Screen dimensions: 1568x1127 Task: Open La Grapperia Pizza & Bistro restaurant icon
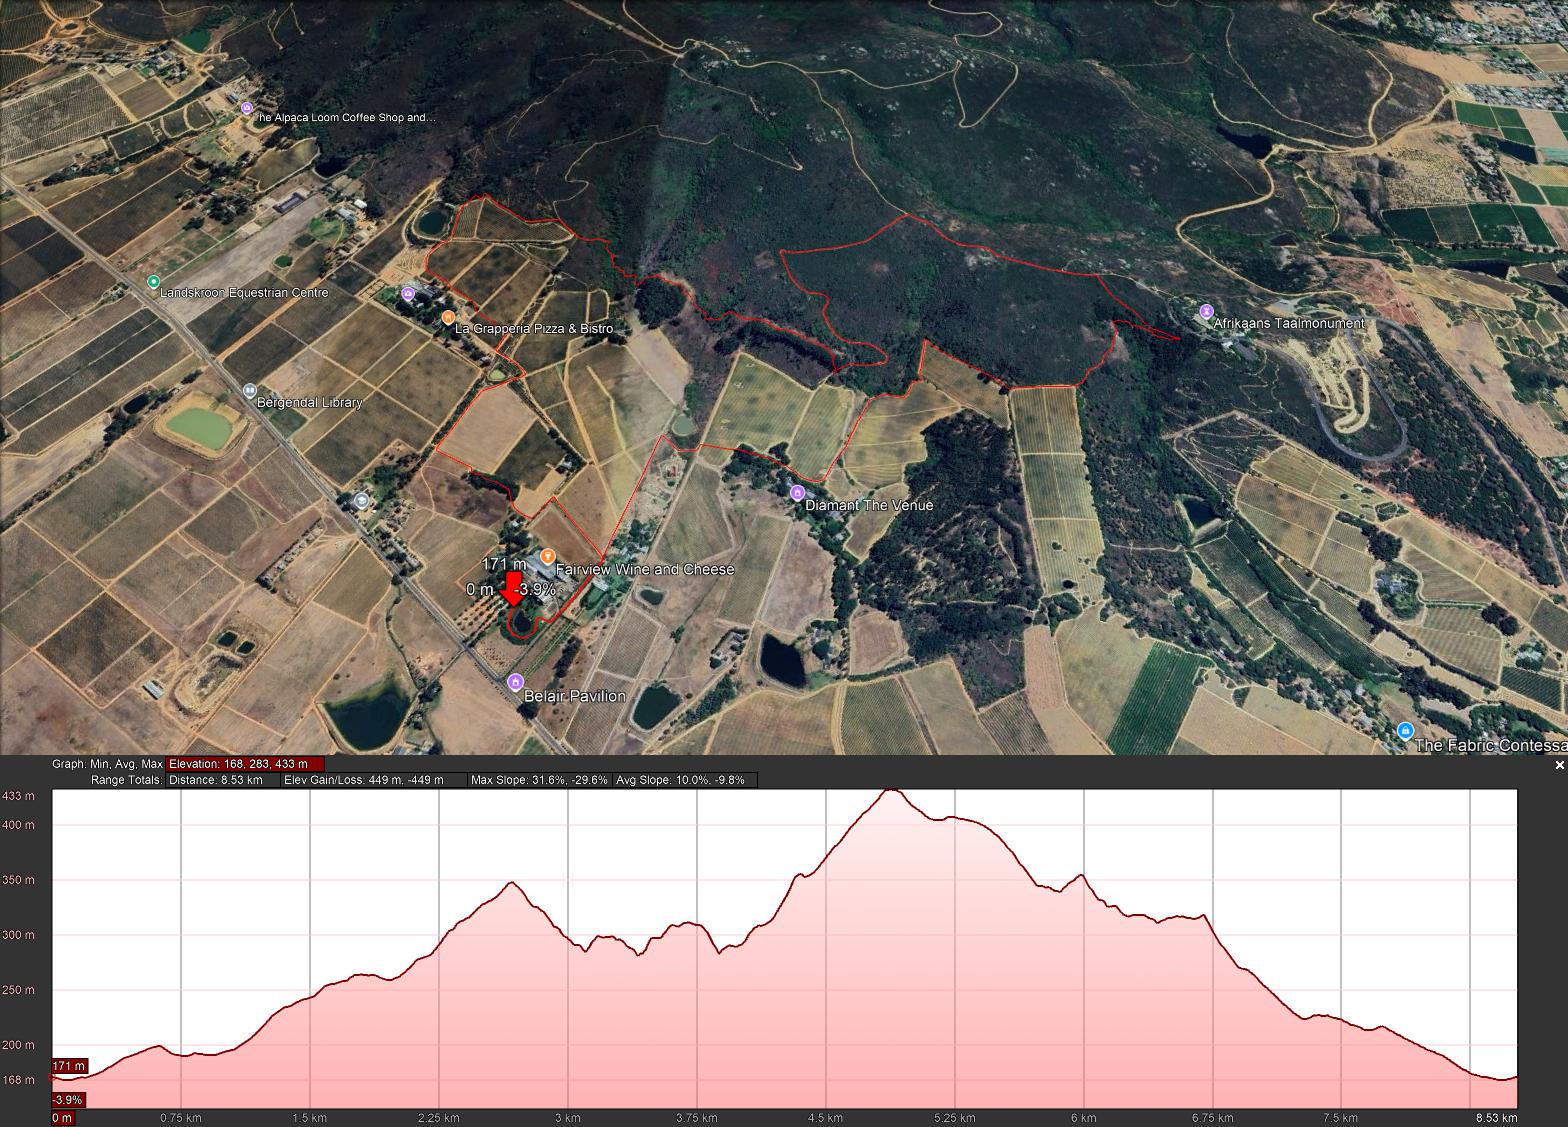pyautogui.click(x=448, y=317)
